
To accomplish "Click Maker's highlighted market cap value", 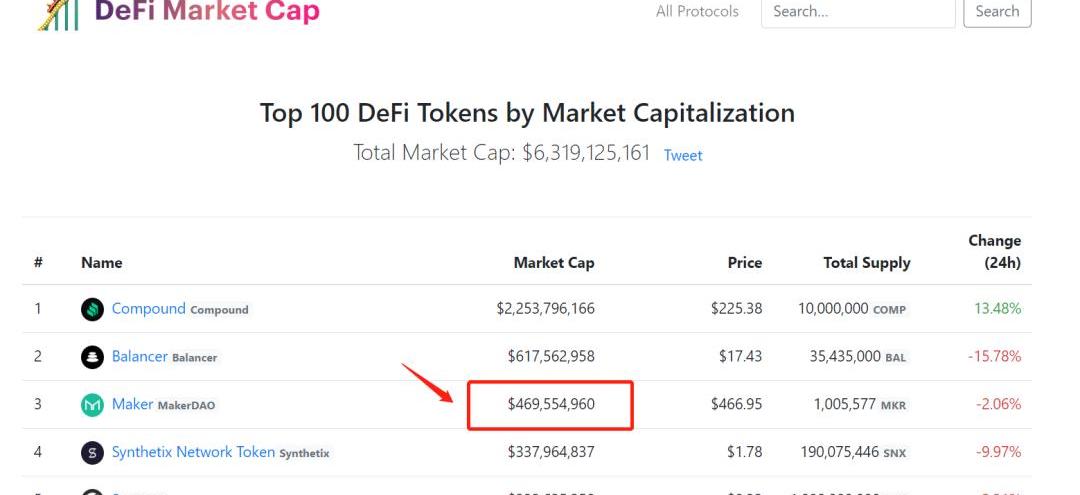I will pyautogui.click(x=550, y=404).
